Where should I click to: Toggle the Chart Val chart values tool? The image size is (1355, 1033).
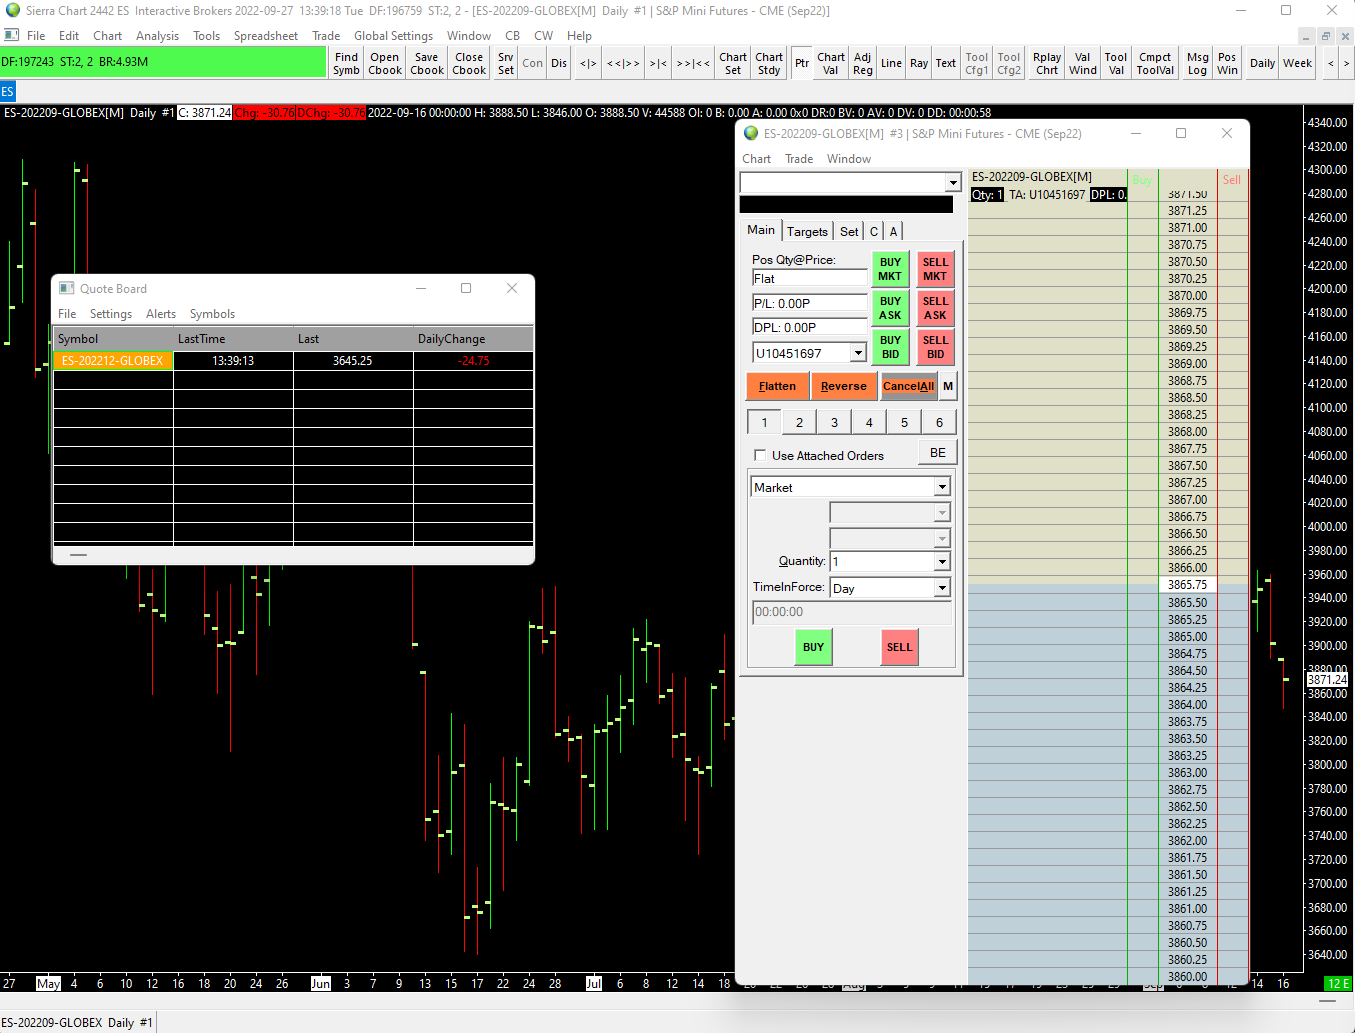[x=831, y=63]
